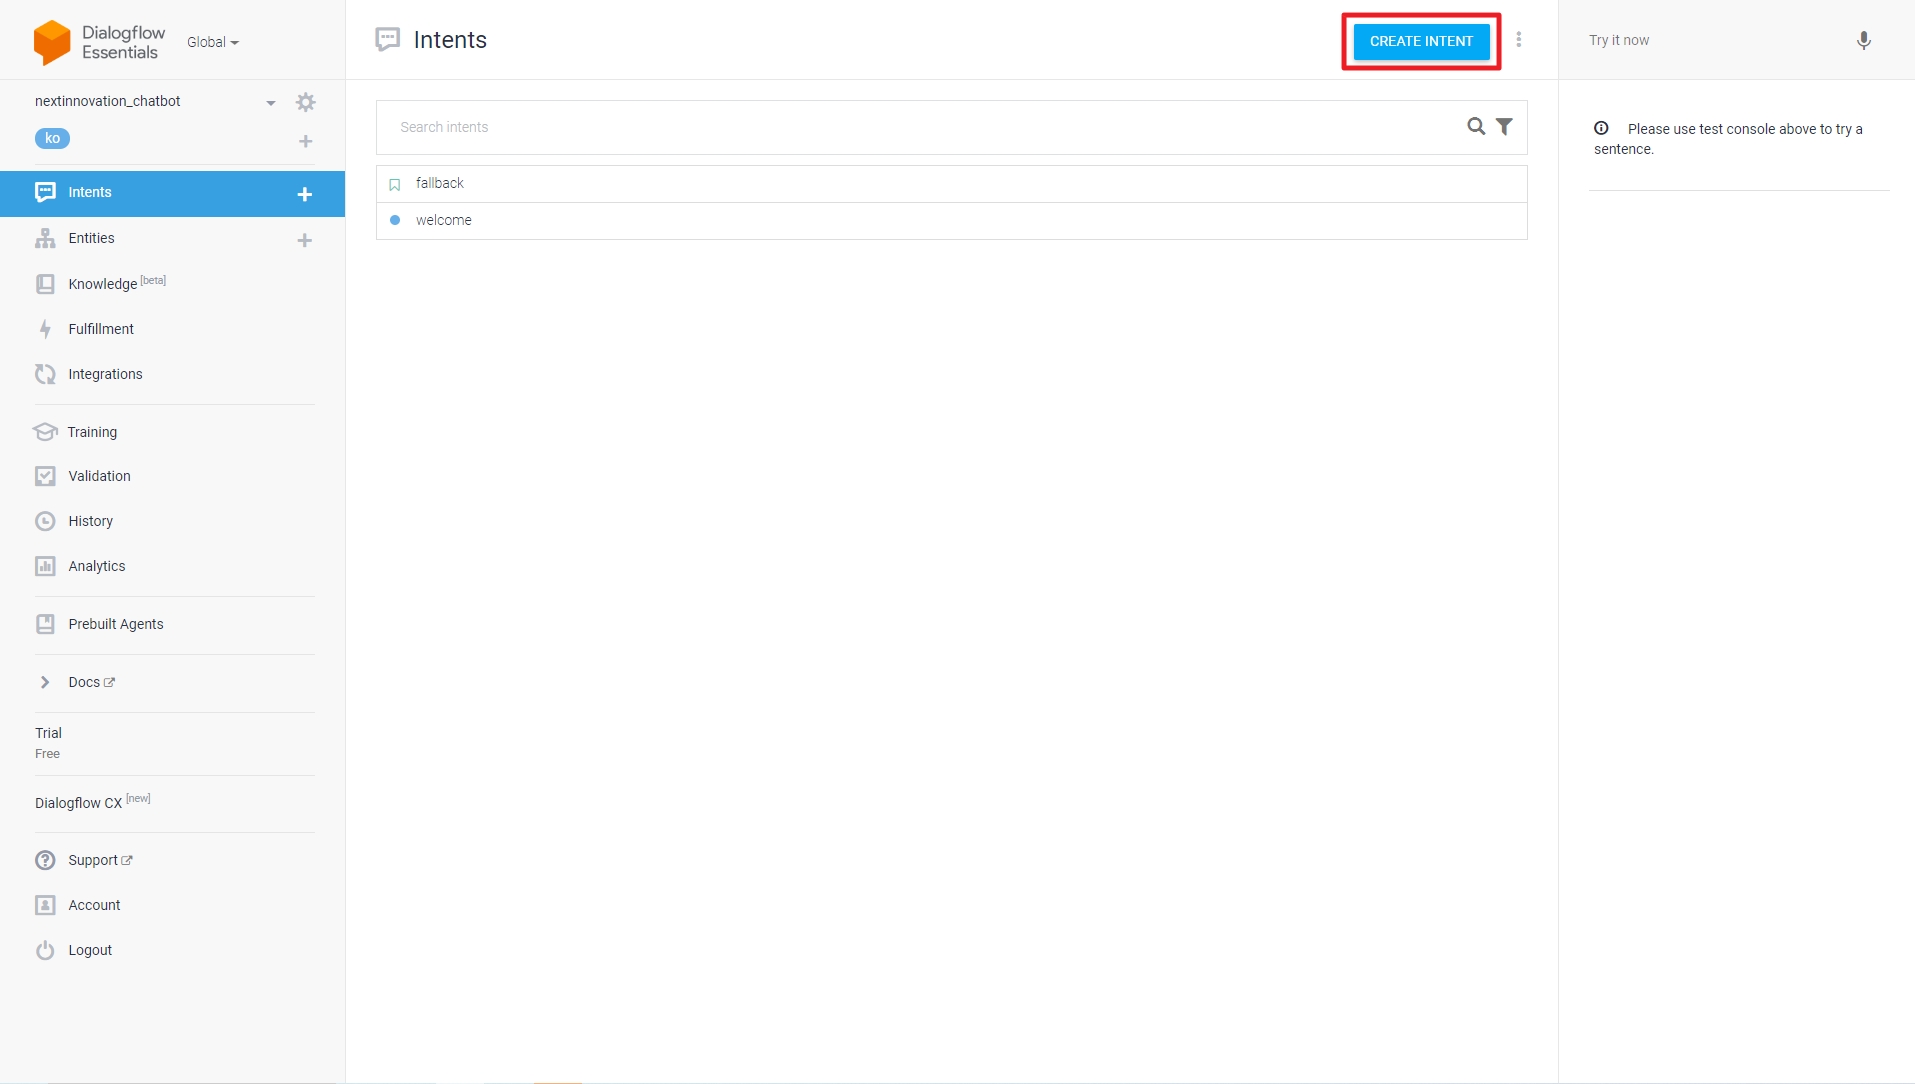Open Fulfillment section
This screenshot has height=1084, width=1915.
coord(101,329)
